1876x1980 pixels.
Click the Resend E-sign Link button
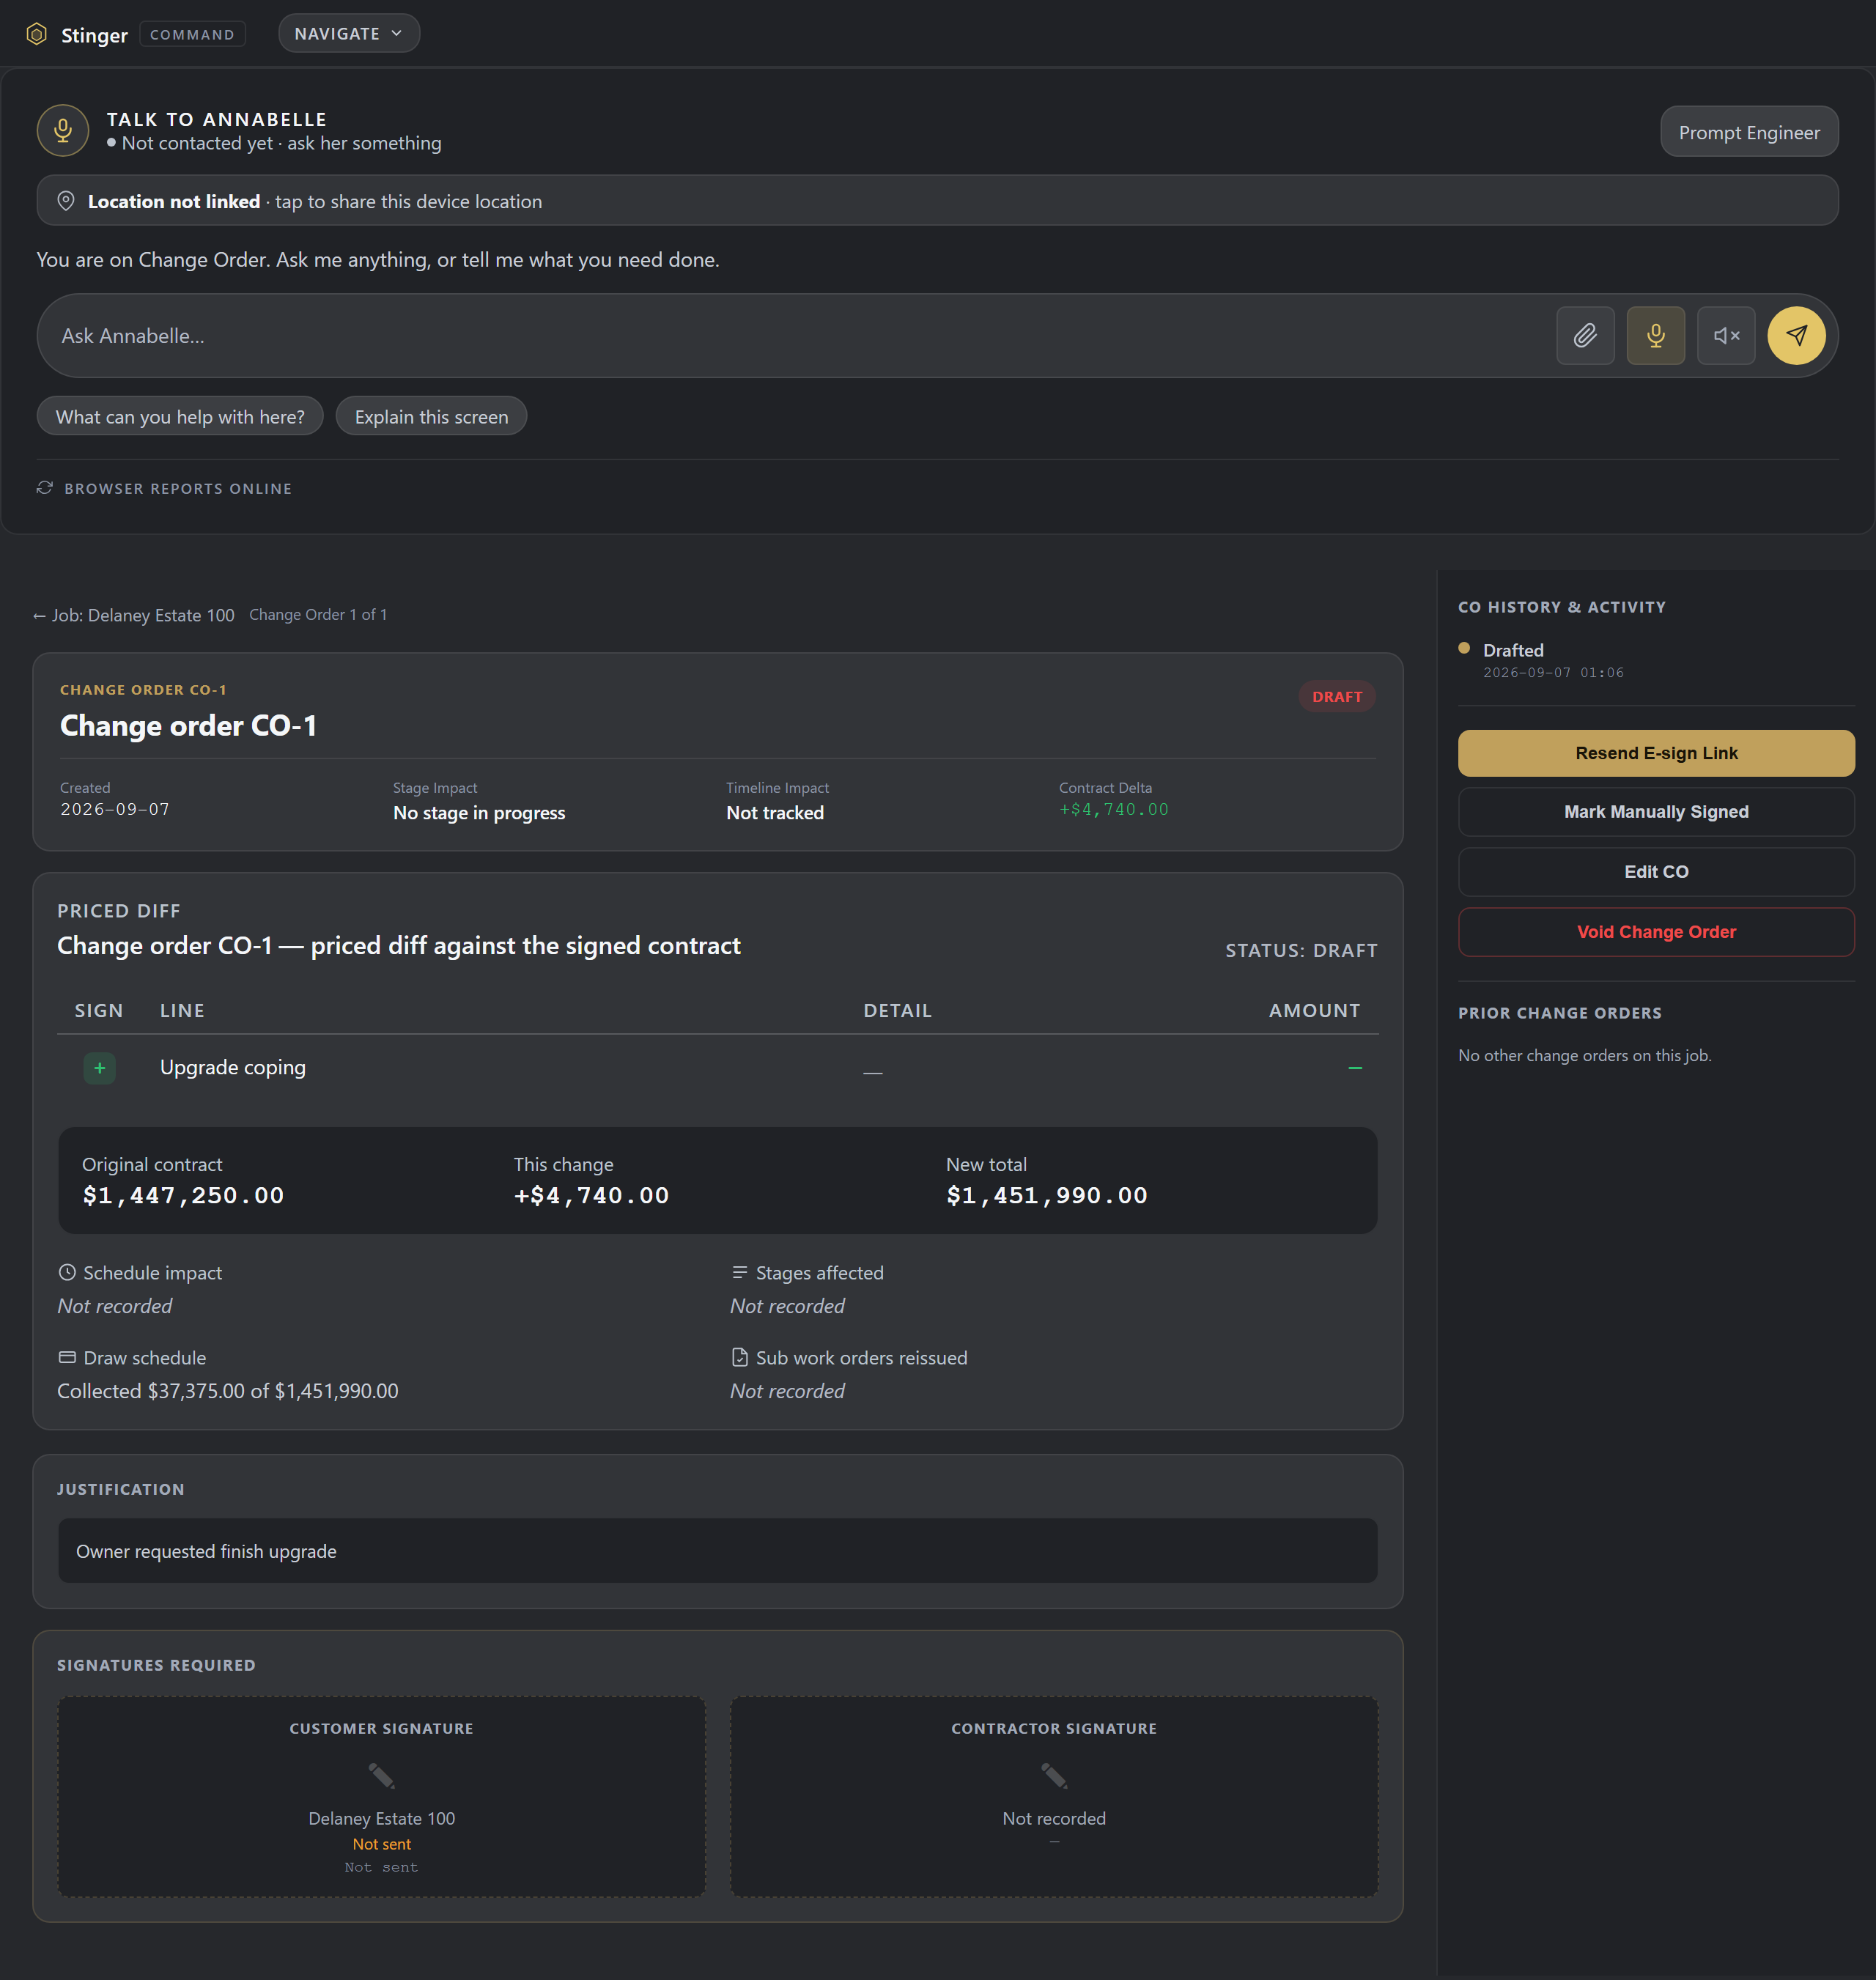[x=1656, y=753]
